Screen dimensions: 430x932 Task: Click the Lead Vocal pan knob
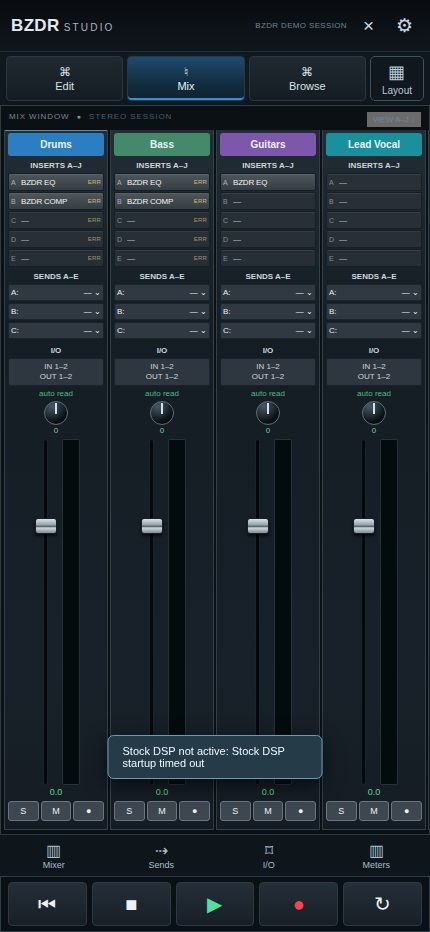(x=374, y=413)
